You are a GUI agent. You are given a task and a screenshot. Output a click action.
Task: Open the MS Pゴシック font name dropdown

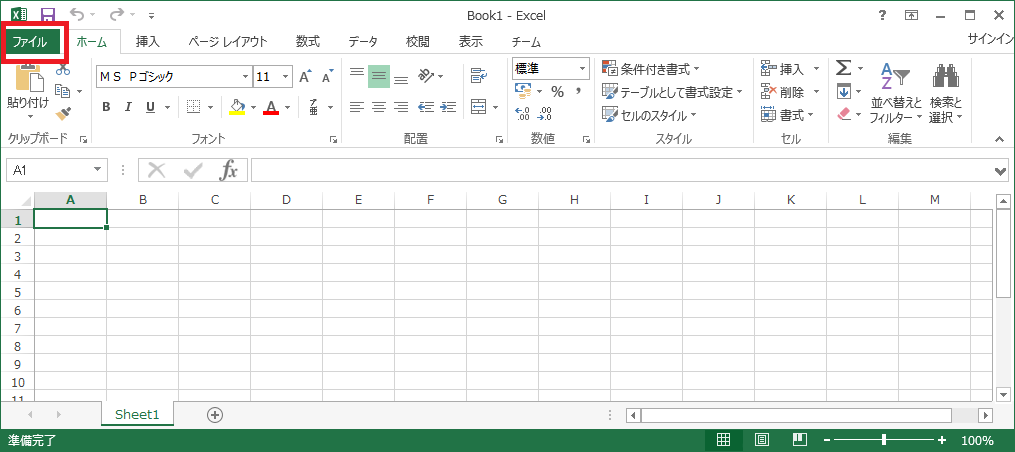click(x=245, y=77)
